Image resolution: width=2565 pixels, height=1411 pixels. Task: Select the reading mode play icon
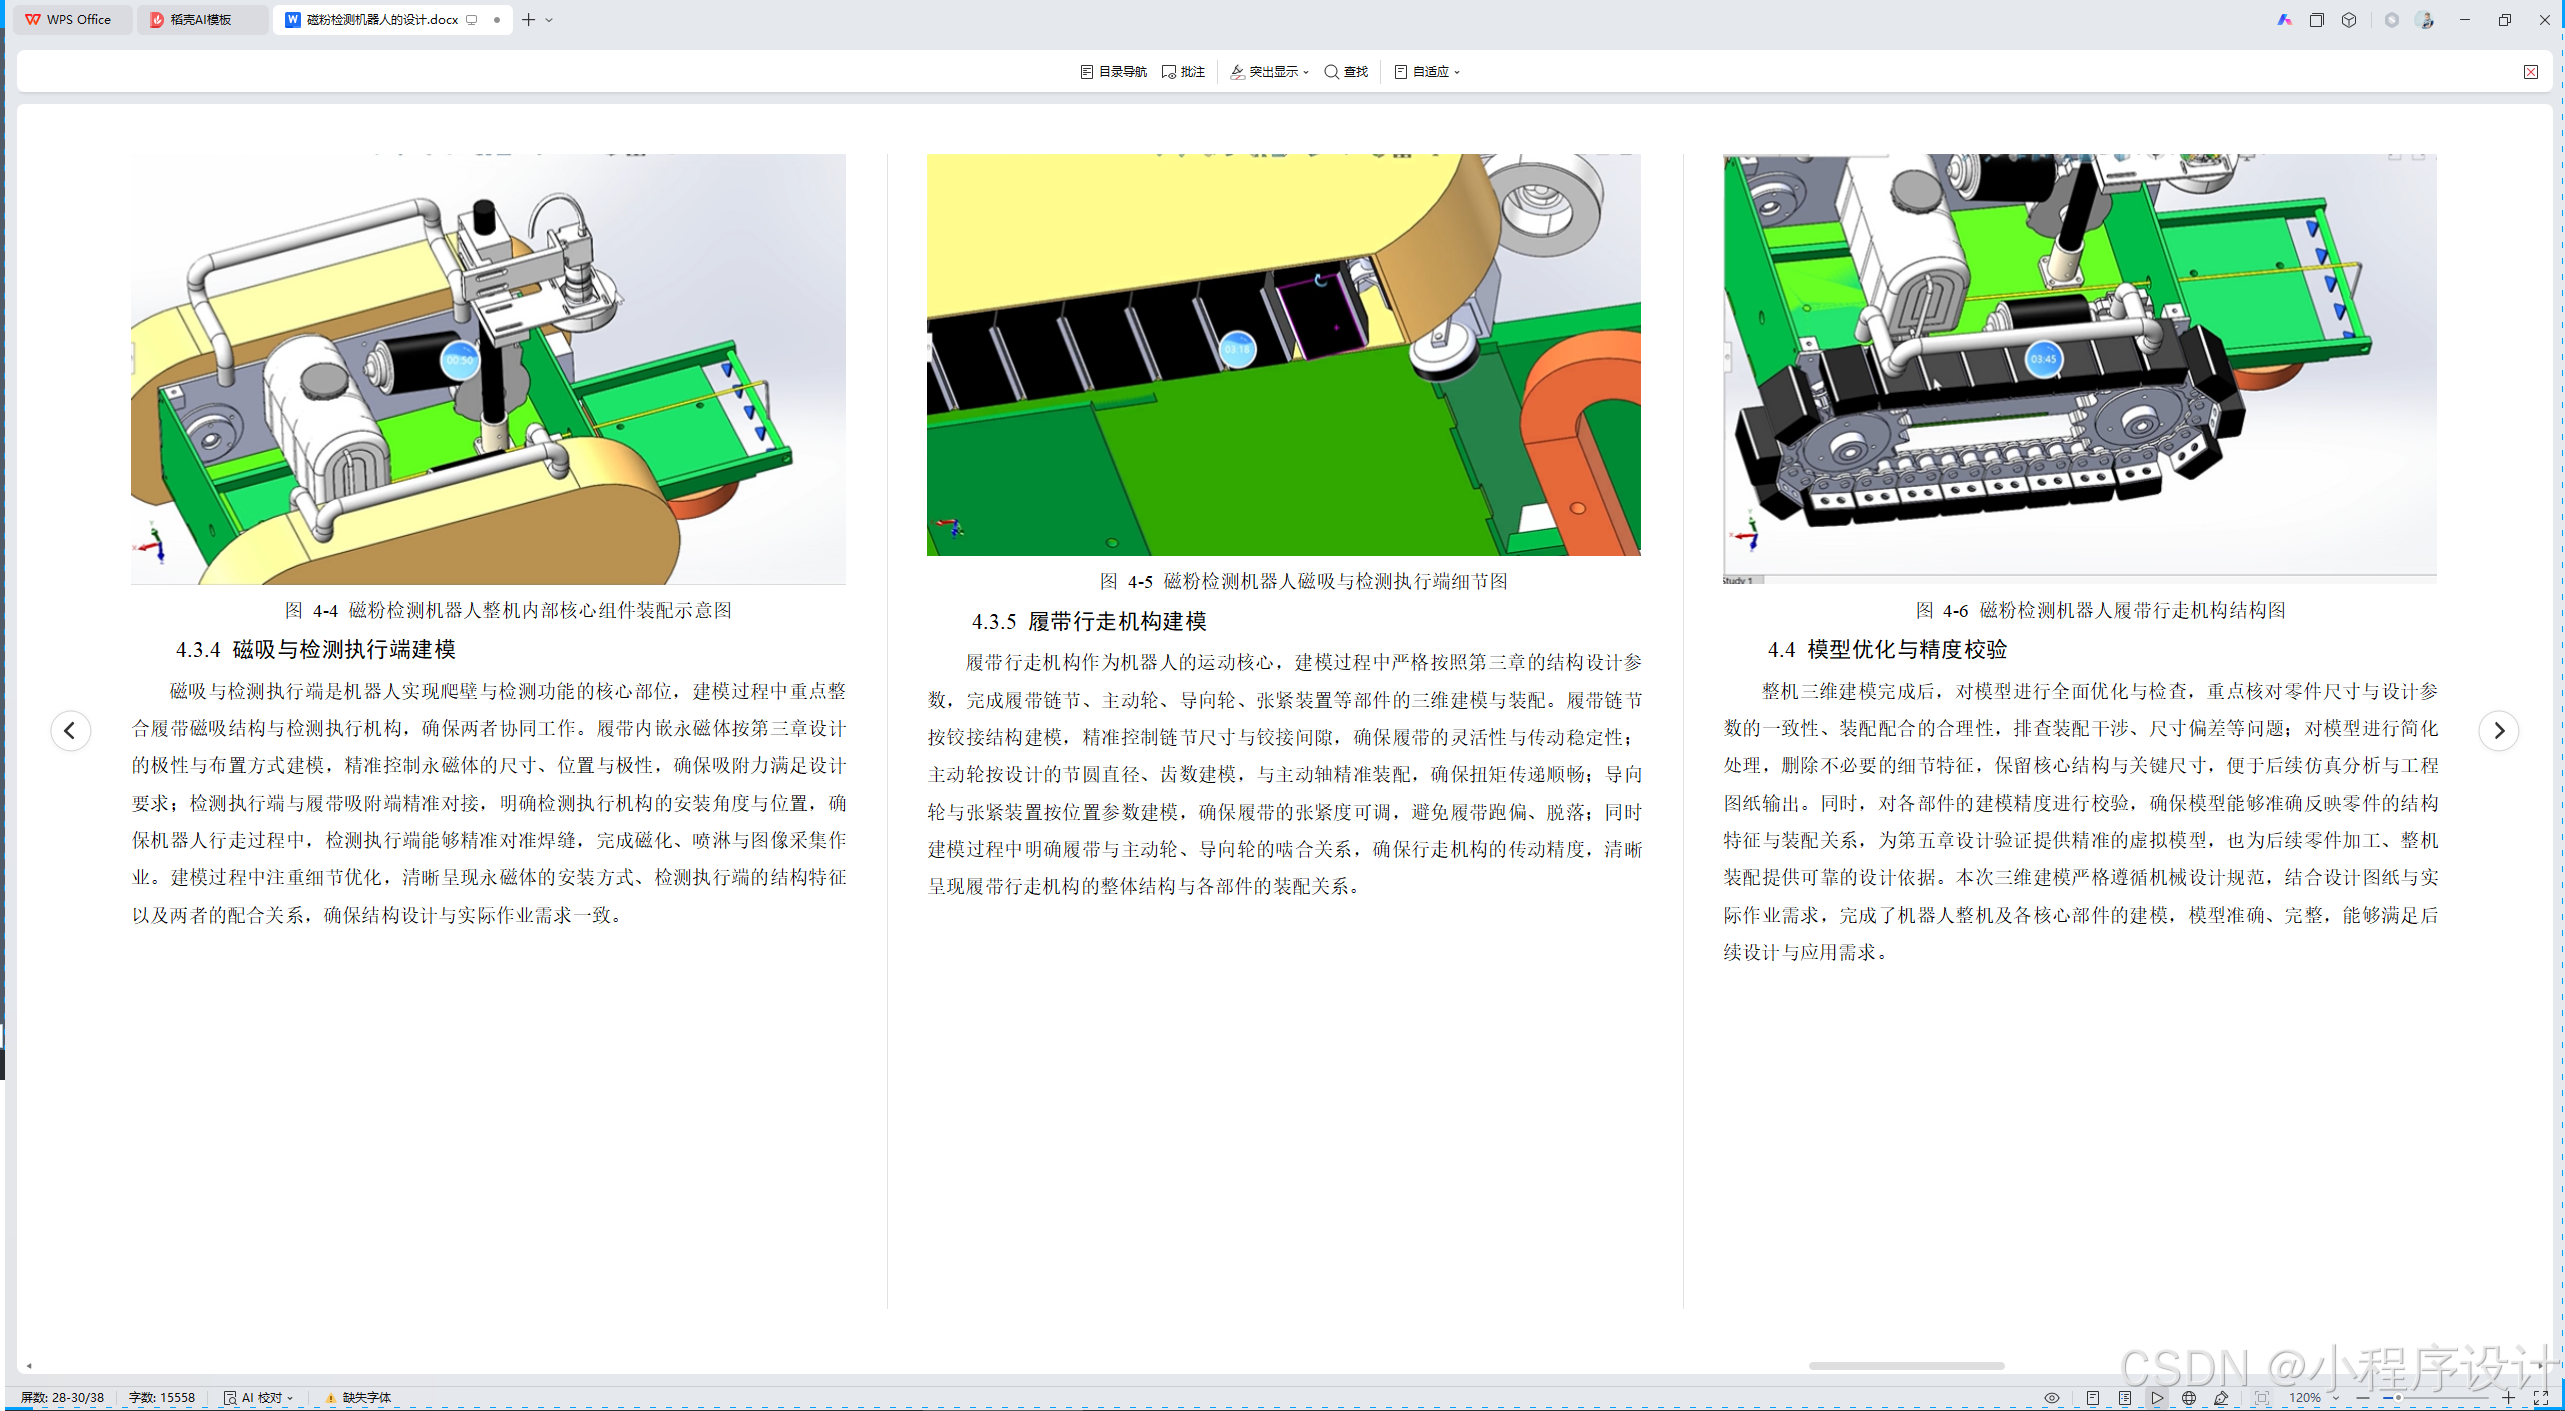point(2157,1398)
